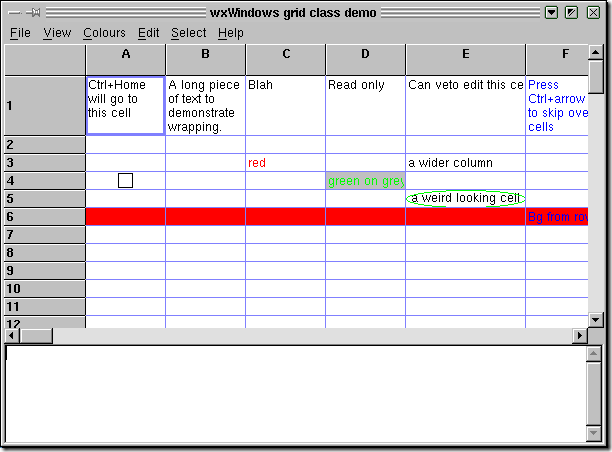This screenshot has width=612, height=452.
Task: Click inside the white log text area
Action: [x=295, y=394]
